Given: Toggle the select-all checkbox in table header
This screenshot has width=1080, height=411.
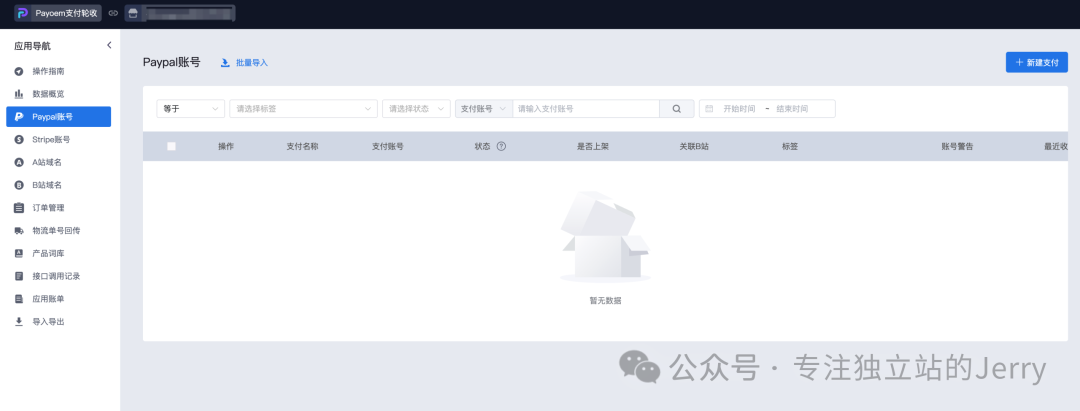Looking at the screenshot, I should 172,146.
